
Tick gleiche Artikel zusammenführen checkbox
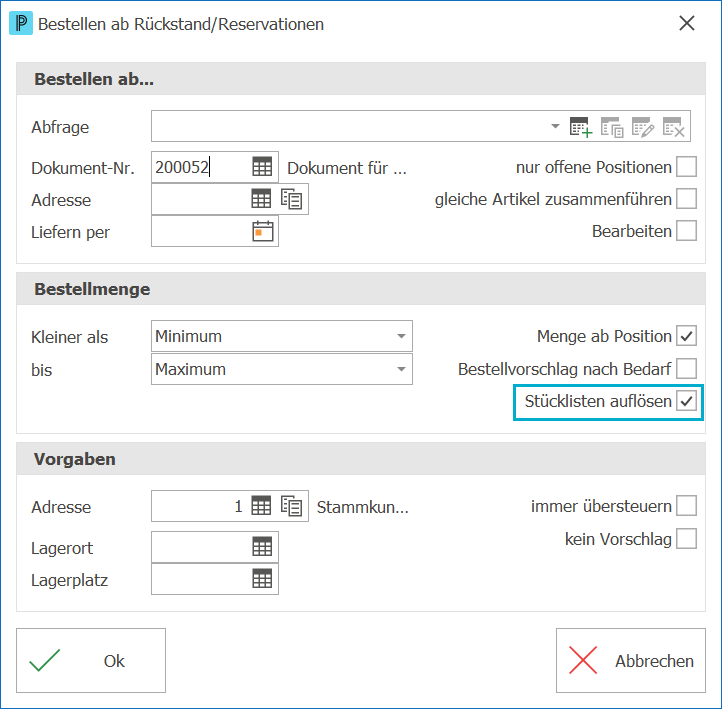click(686, 199)
